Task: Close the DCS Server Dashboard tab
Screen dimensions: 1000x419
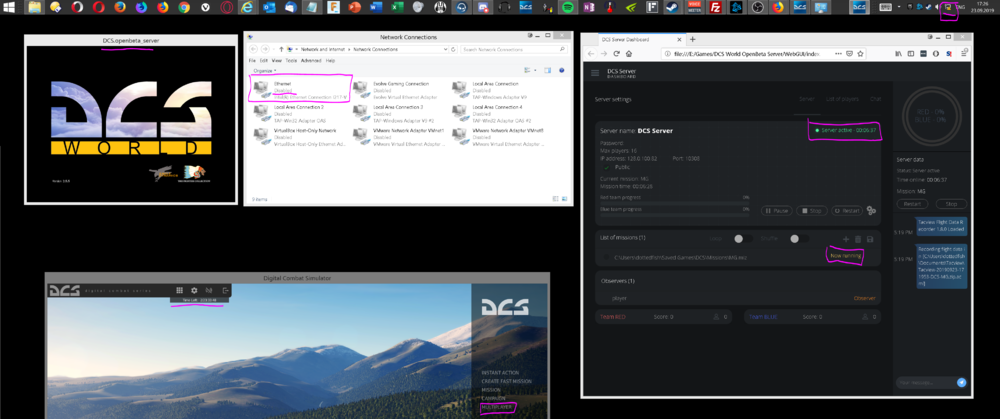Action: click(679, 40)
